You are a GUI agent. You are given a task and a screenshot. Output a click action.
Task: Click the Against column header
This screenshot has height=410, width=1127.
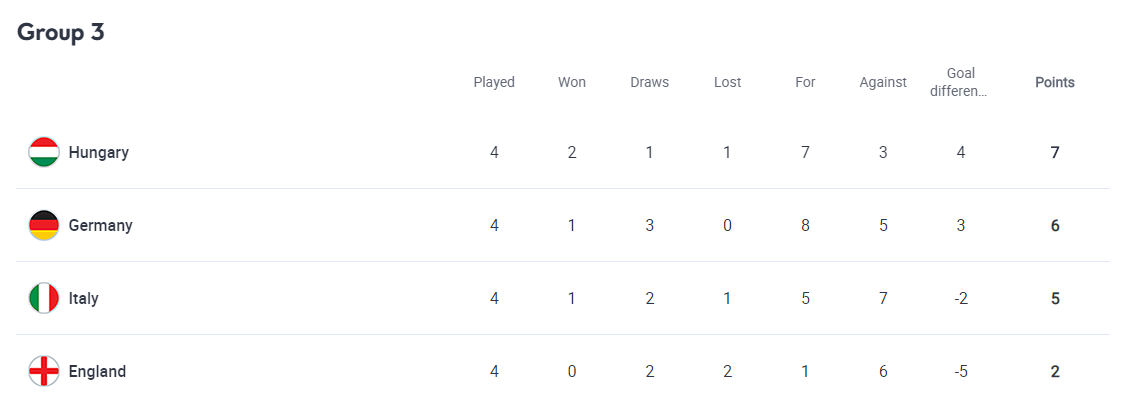(x=883, y=83)
